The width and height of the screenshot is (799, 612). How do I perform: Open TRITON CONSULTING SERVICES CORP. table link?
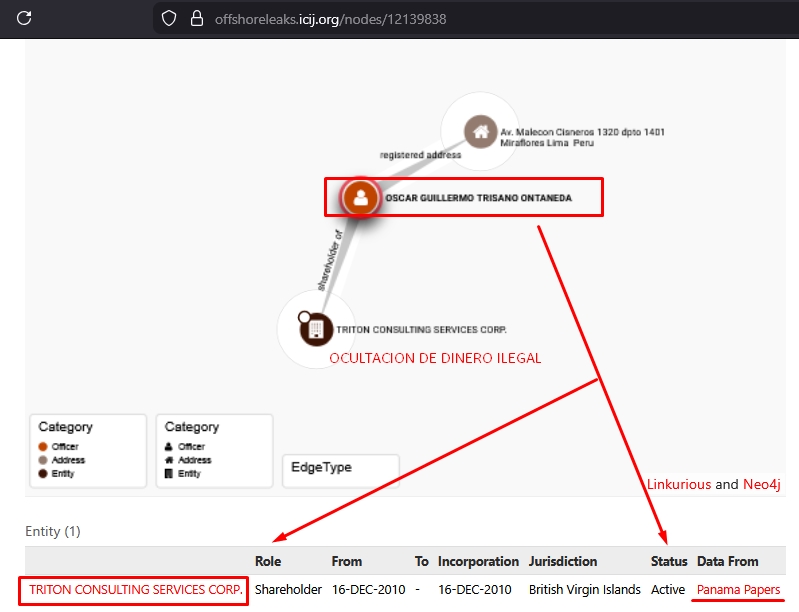(136, 590)
